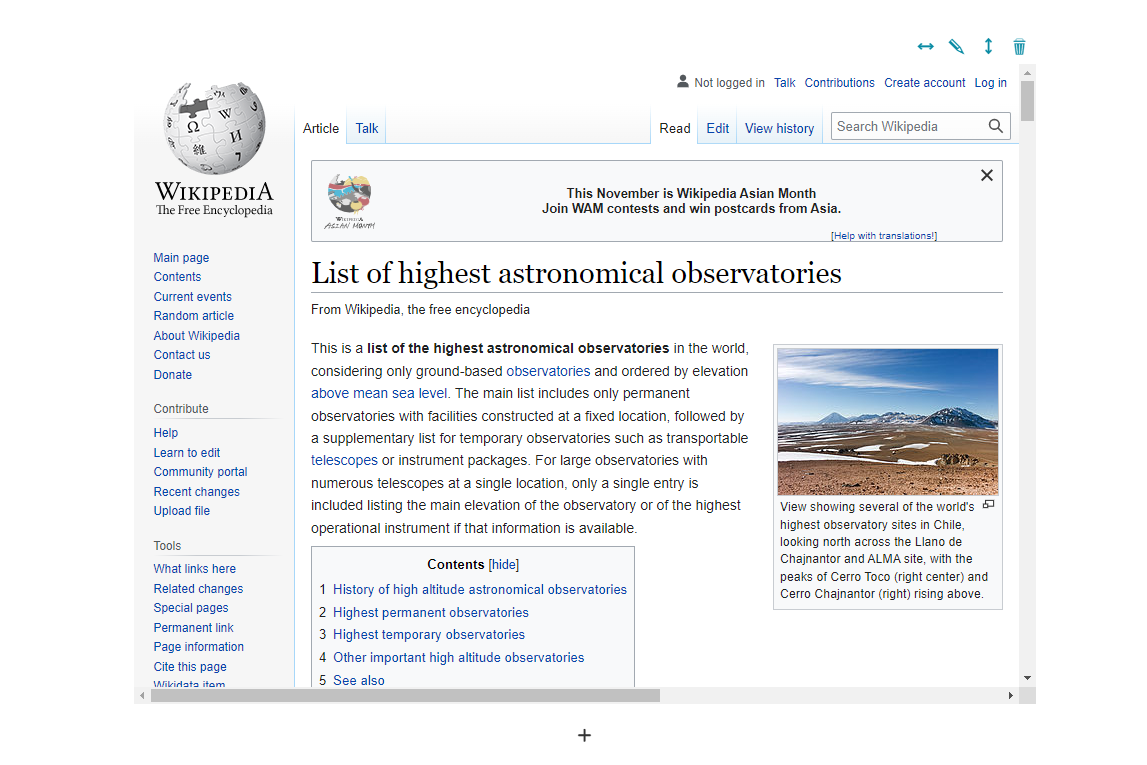Click the pencil edit icon

tap(957, 47)
